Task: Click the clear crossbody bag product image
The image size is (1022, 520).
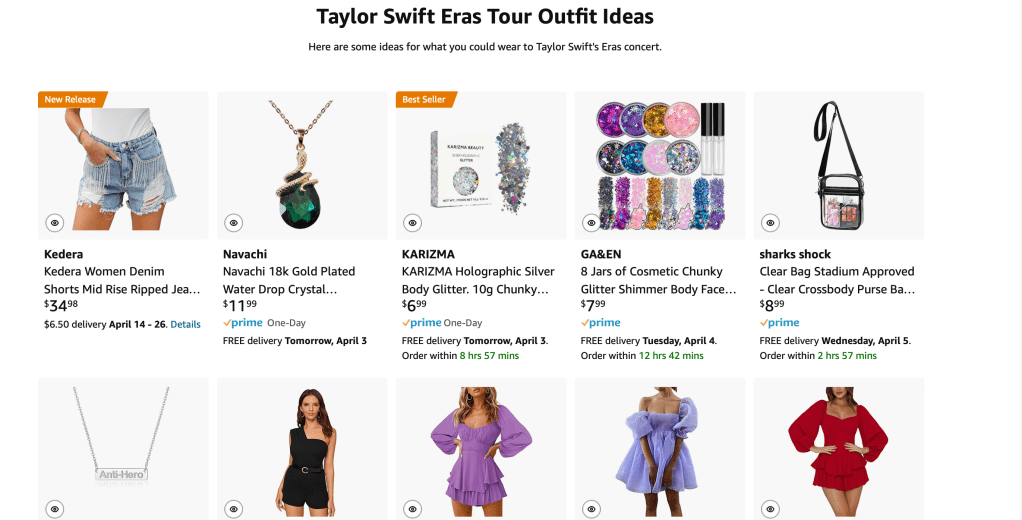Action: click(x=838, y=160)
